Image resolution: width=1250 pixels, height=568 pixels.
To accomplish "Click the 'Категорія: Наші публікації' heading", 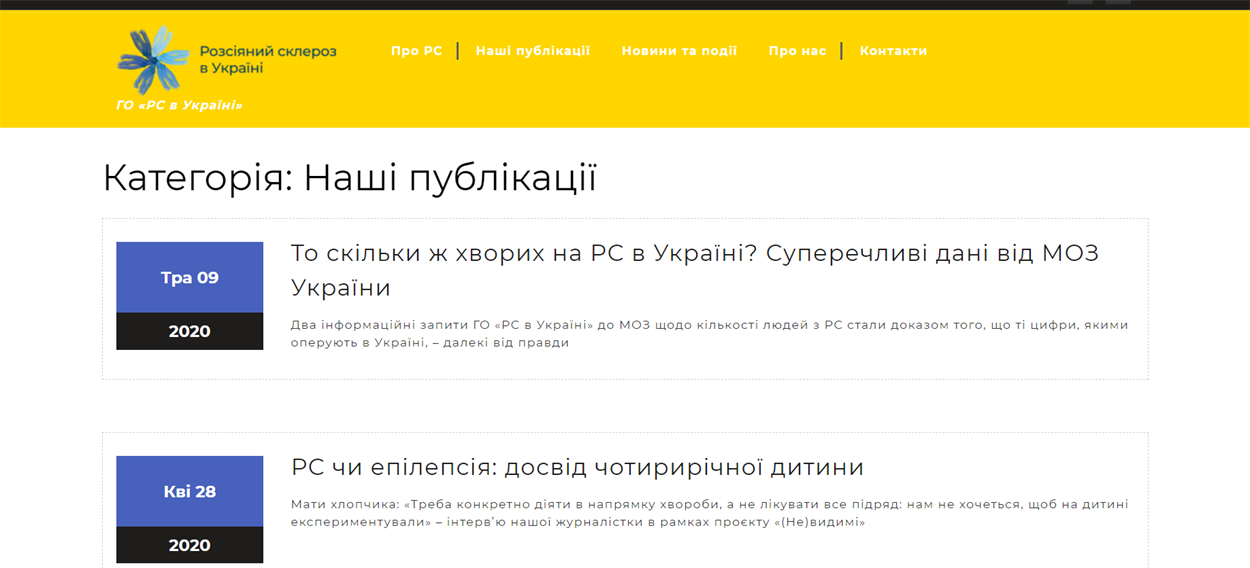I will click(x=350, y=179).
